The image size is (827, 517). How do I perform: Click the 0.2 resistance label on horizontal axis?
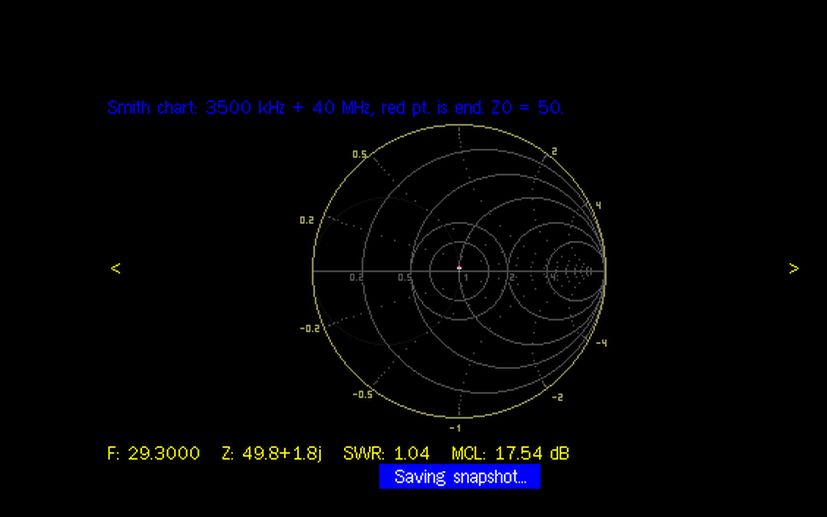click(356, 277)
